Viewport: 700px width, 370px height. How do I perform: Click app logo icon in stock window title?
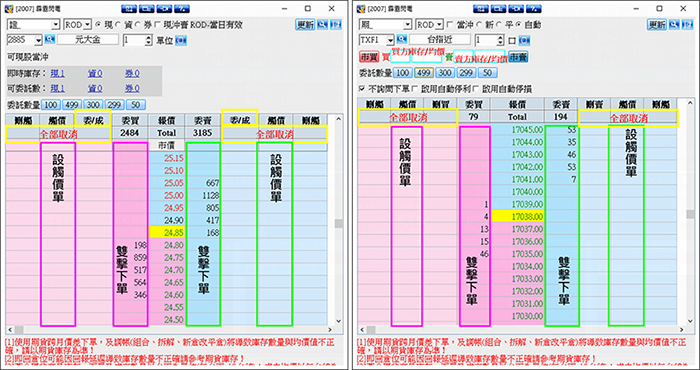point(9,8)
